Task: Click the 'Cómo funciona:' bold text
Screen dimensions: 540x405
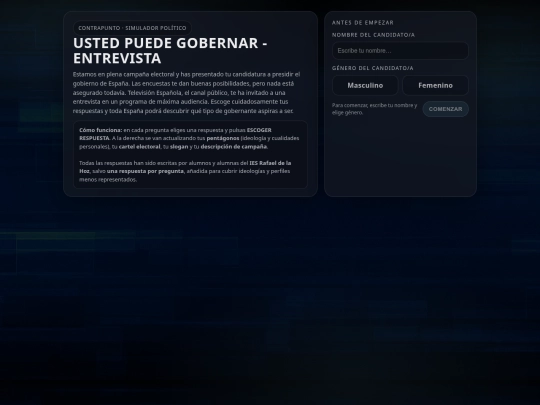Action: (101, 130)
